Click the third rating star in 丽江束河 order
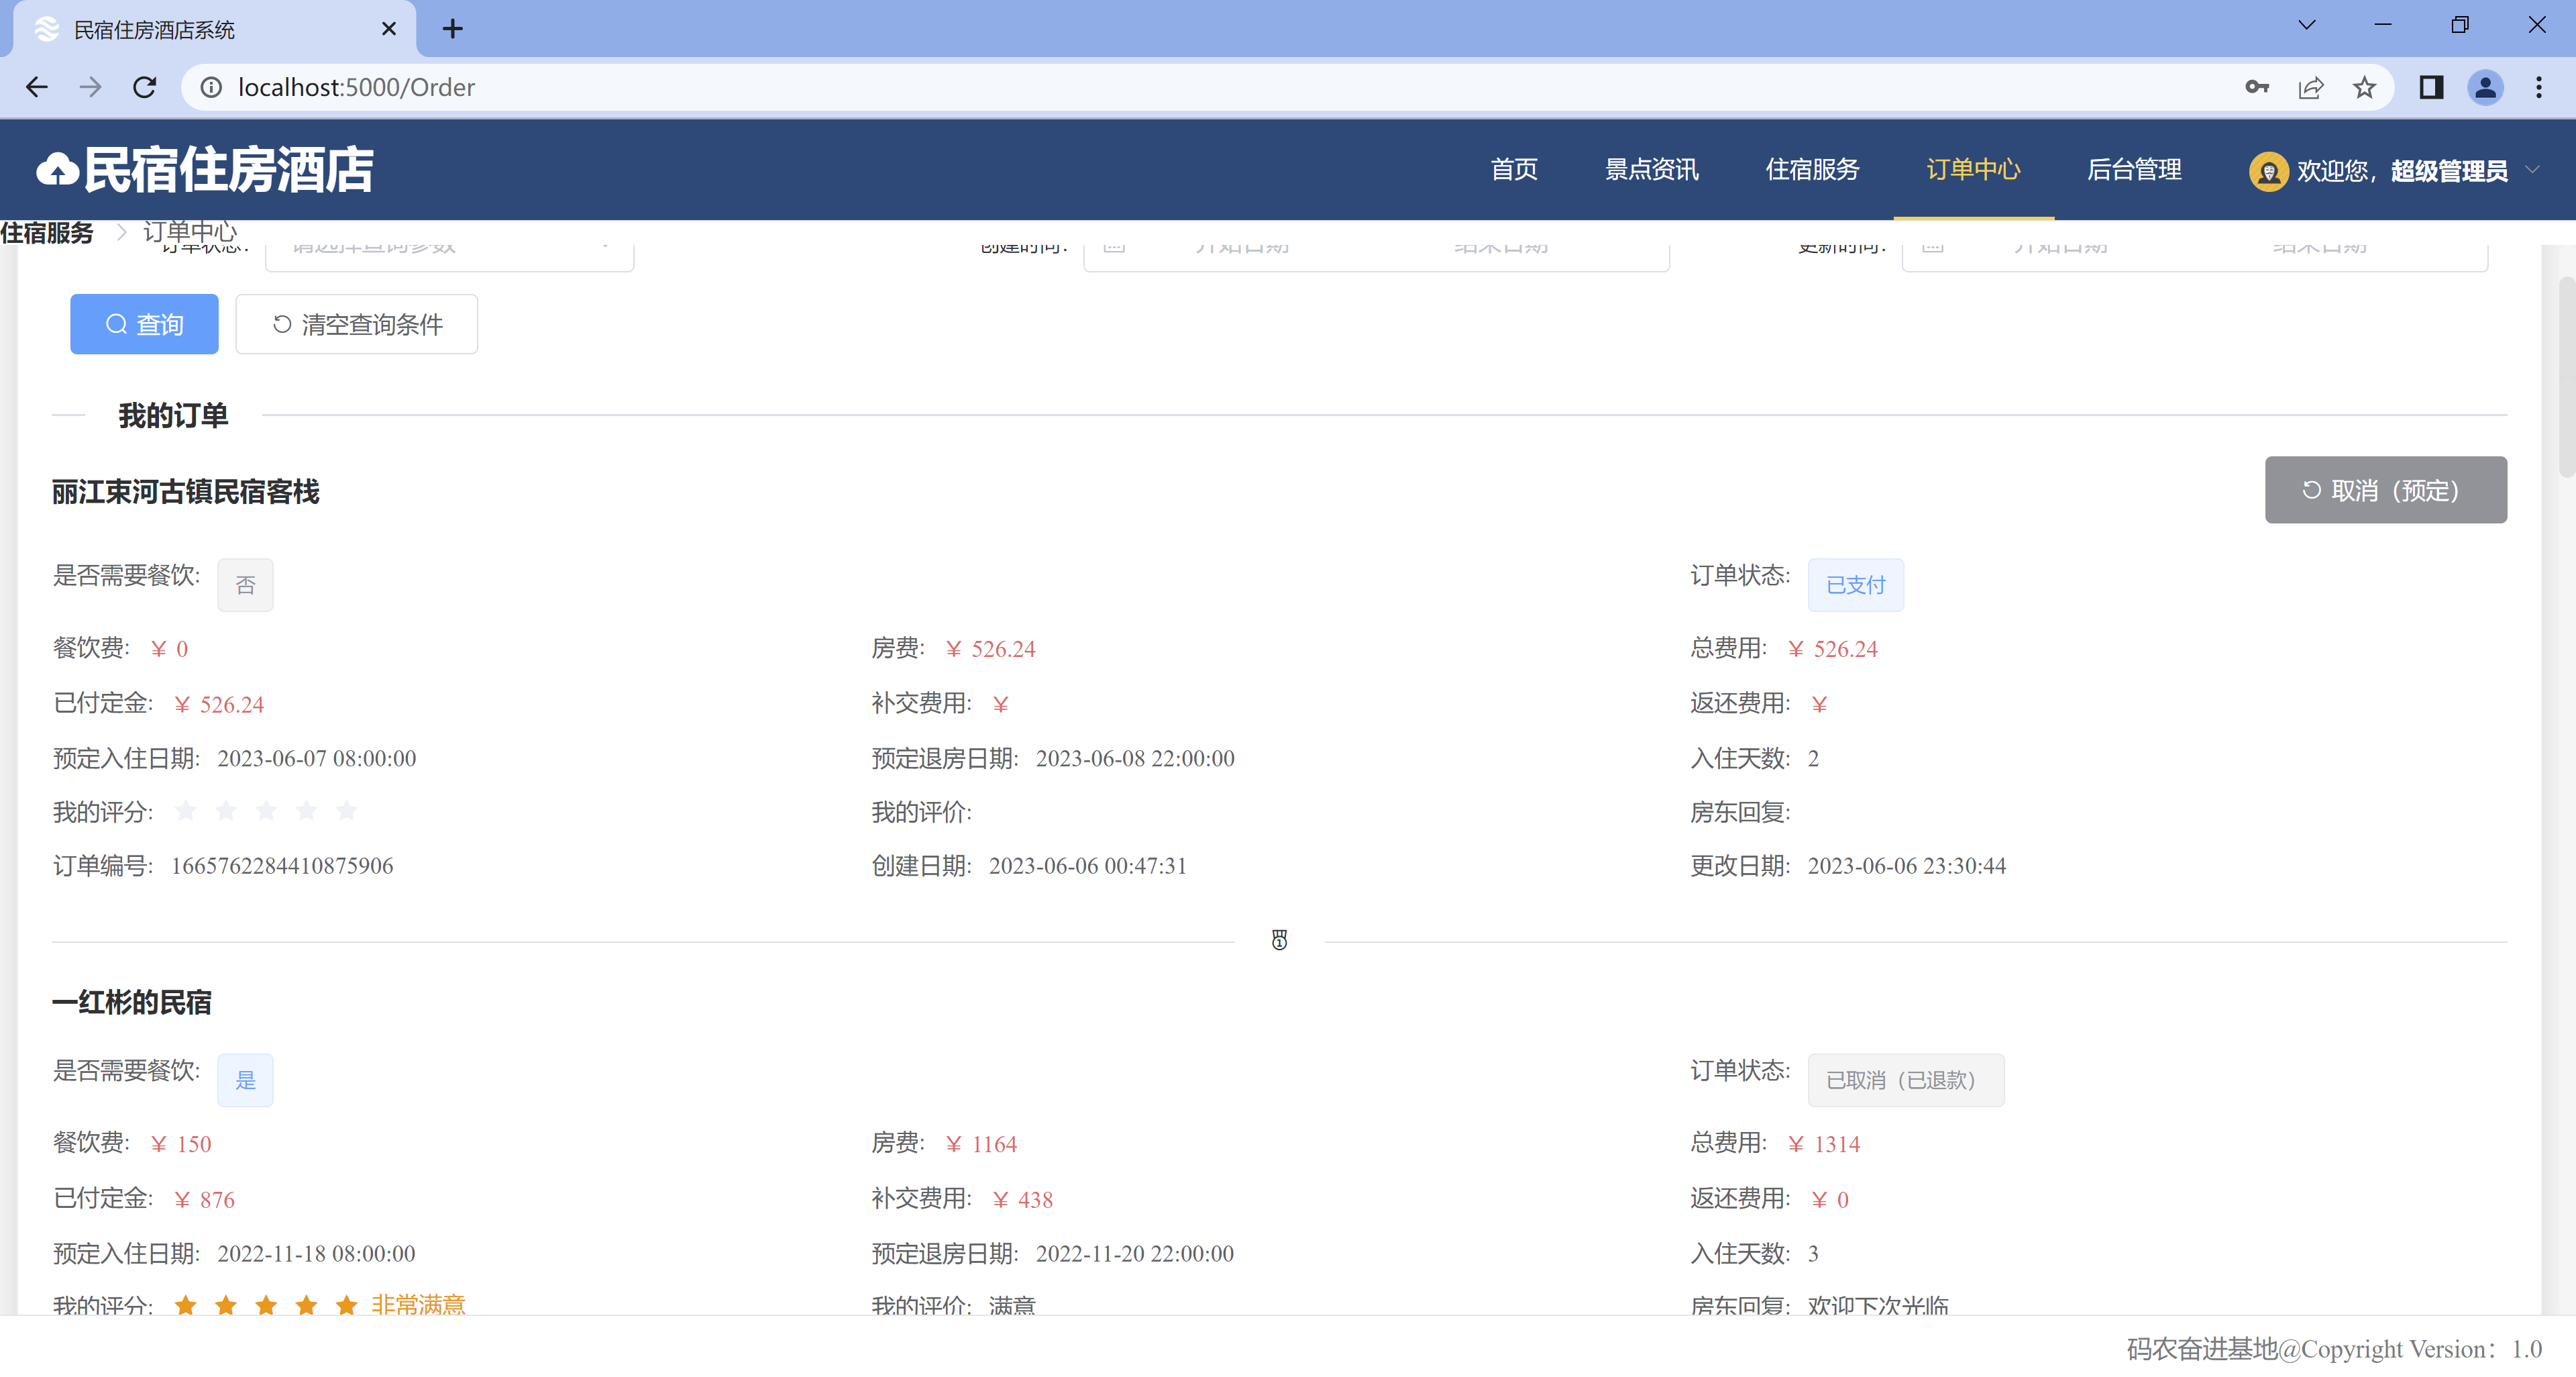 pos(266,810)
